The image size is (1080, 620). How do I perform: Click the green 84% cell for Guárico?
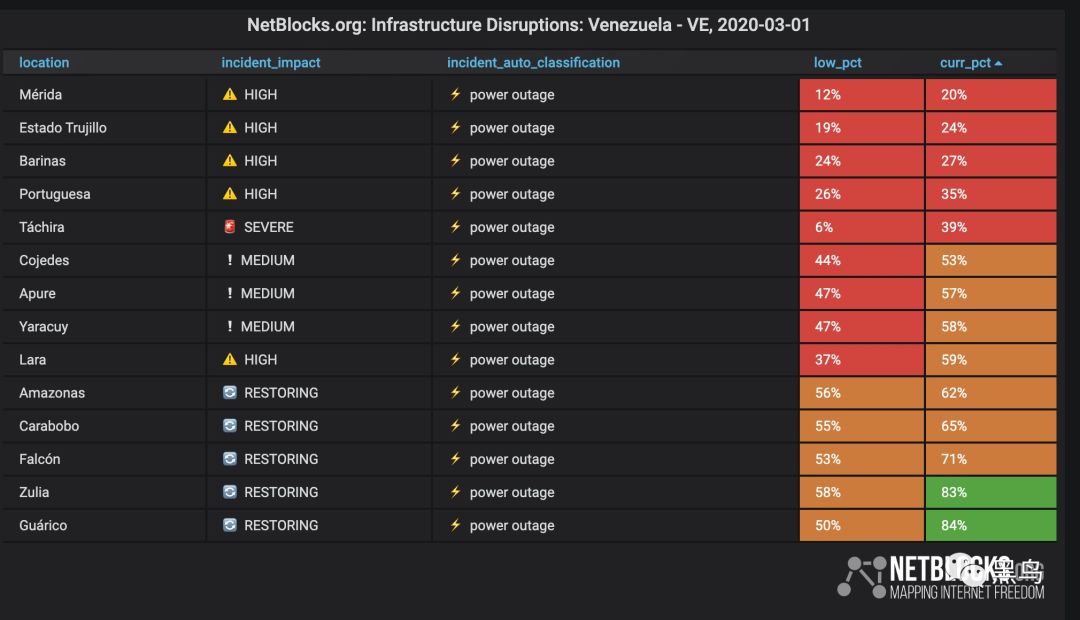point(990,525)
